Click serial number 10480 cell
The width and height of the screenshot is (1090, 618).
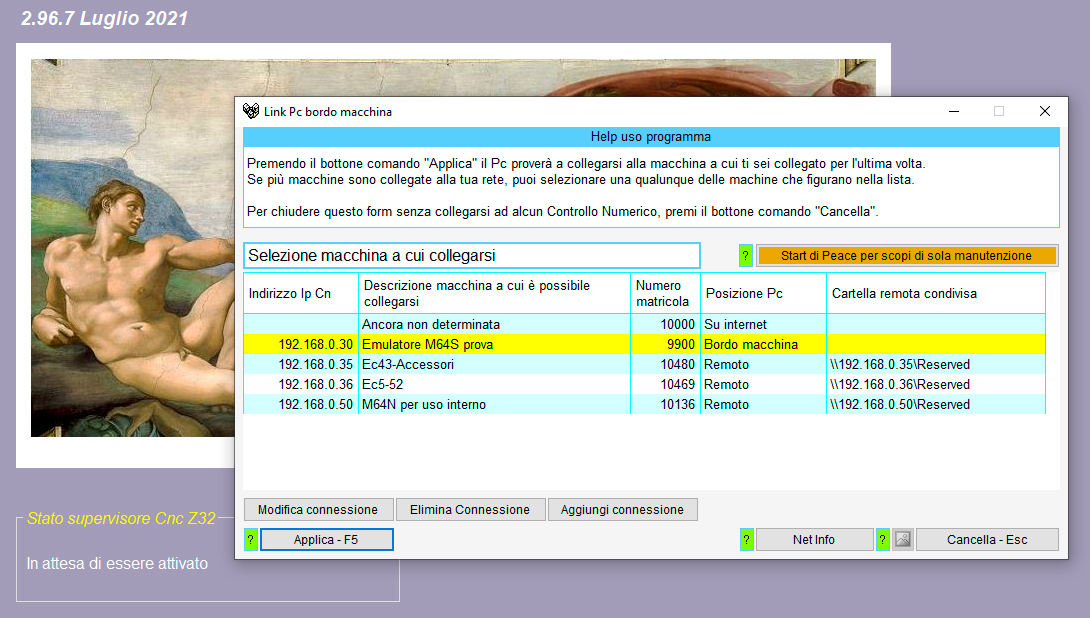click(x=665, y=364)
